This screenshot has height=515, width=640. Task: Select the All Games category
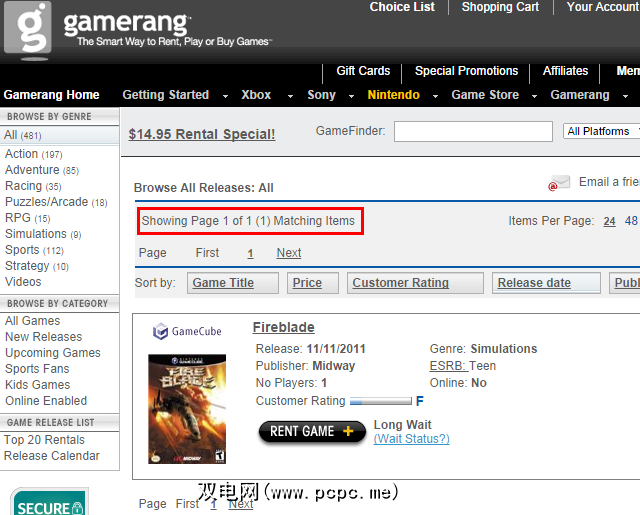tap(32, 321)
